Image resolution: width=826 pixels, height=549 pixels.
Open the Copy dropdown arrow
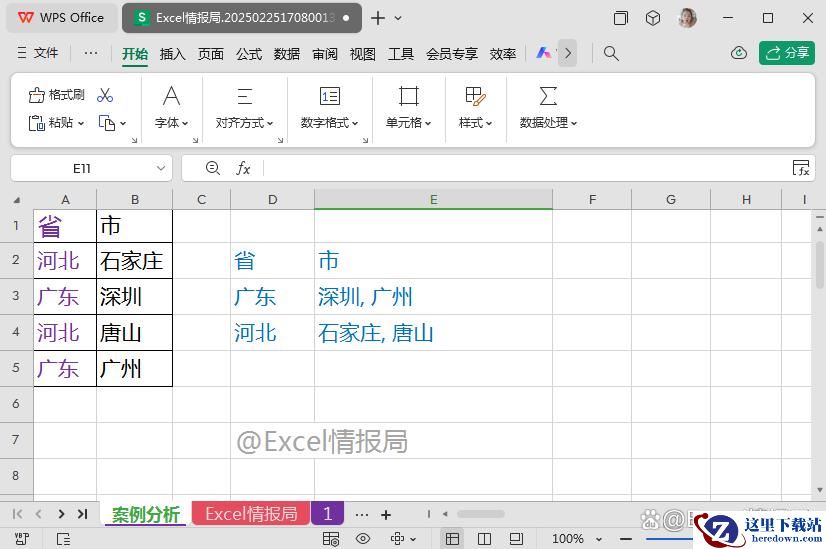coord(123,123)
